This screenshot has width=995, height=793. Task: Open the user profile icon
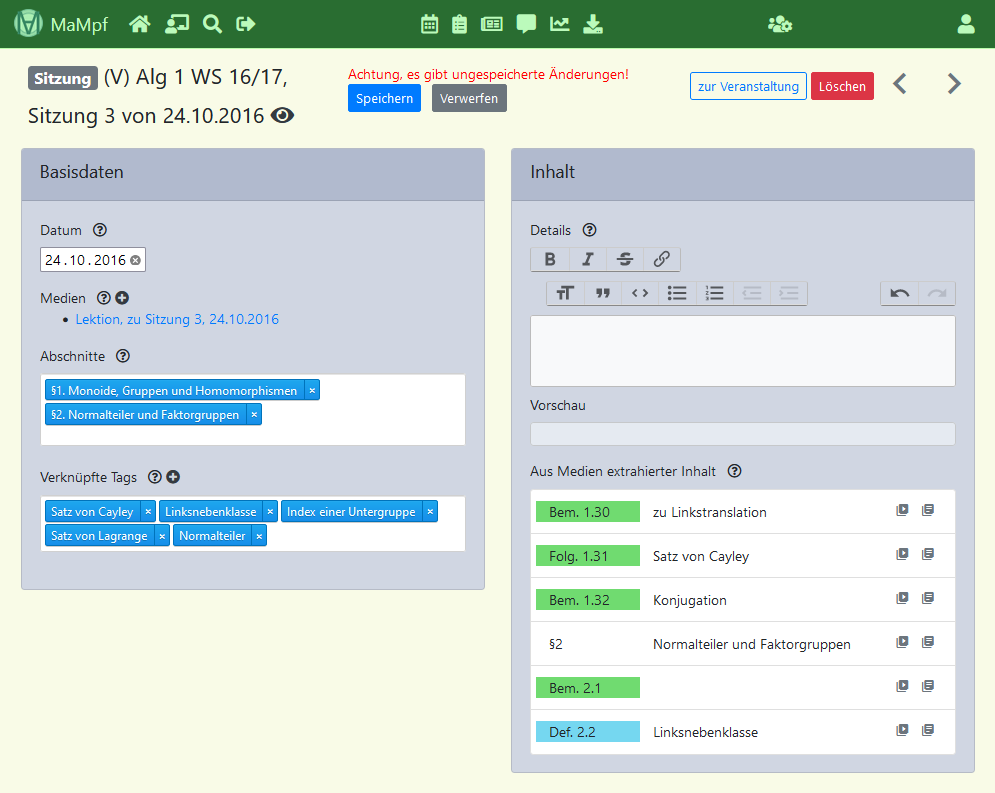click(965, 24)
